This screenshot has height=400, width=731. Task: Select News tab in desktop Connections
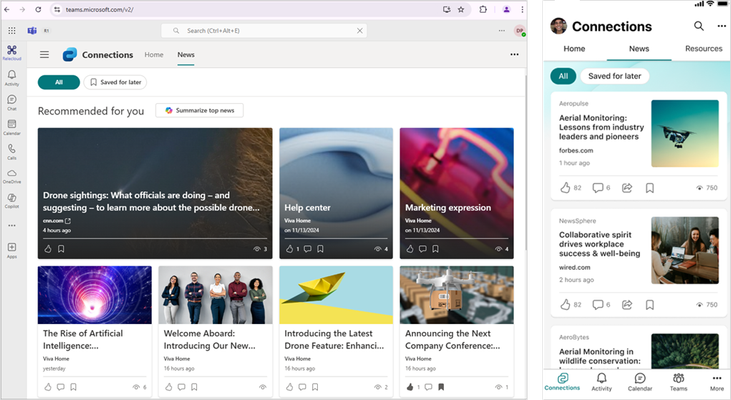tap(186, 55)
